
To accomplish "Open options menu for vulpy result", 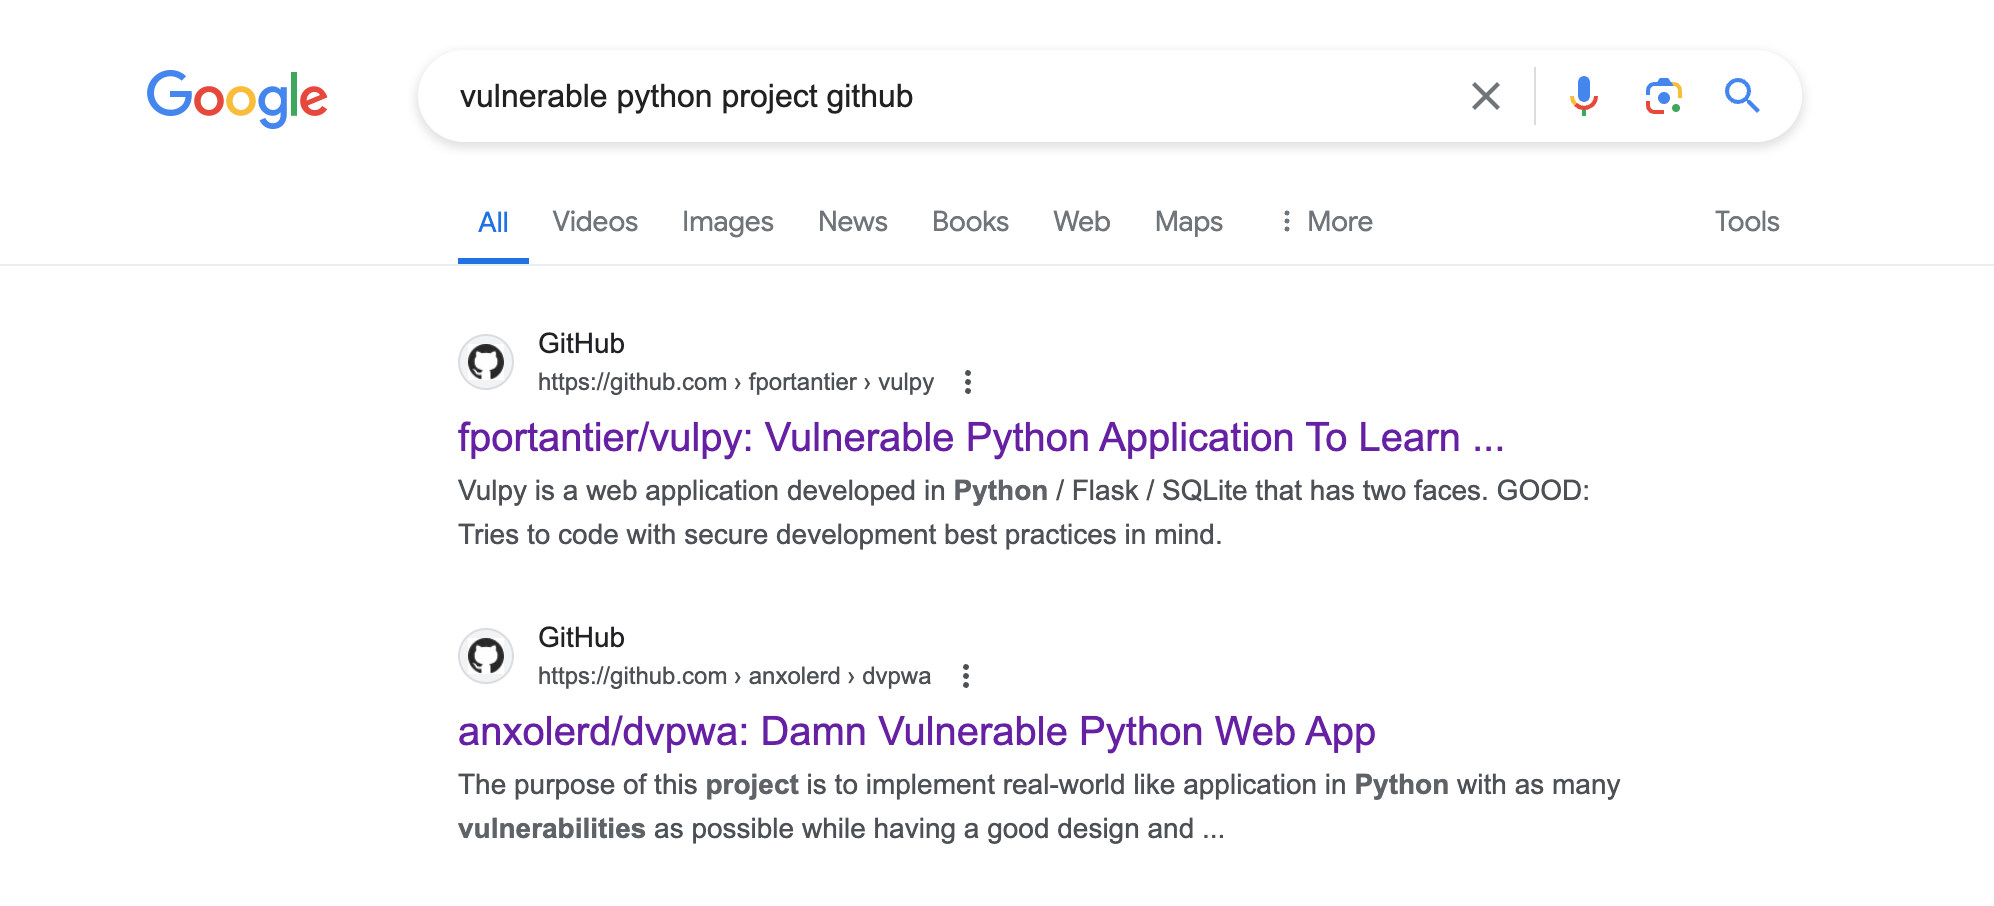I will (967, 382).
